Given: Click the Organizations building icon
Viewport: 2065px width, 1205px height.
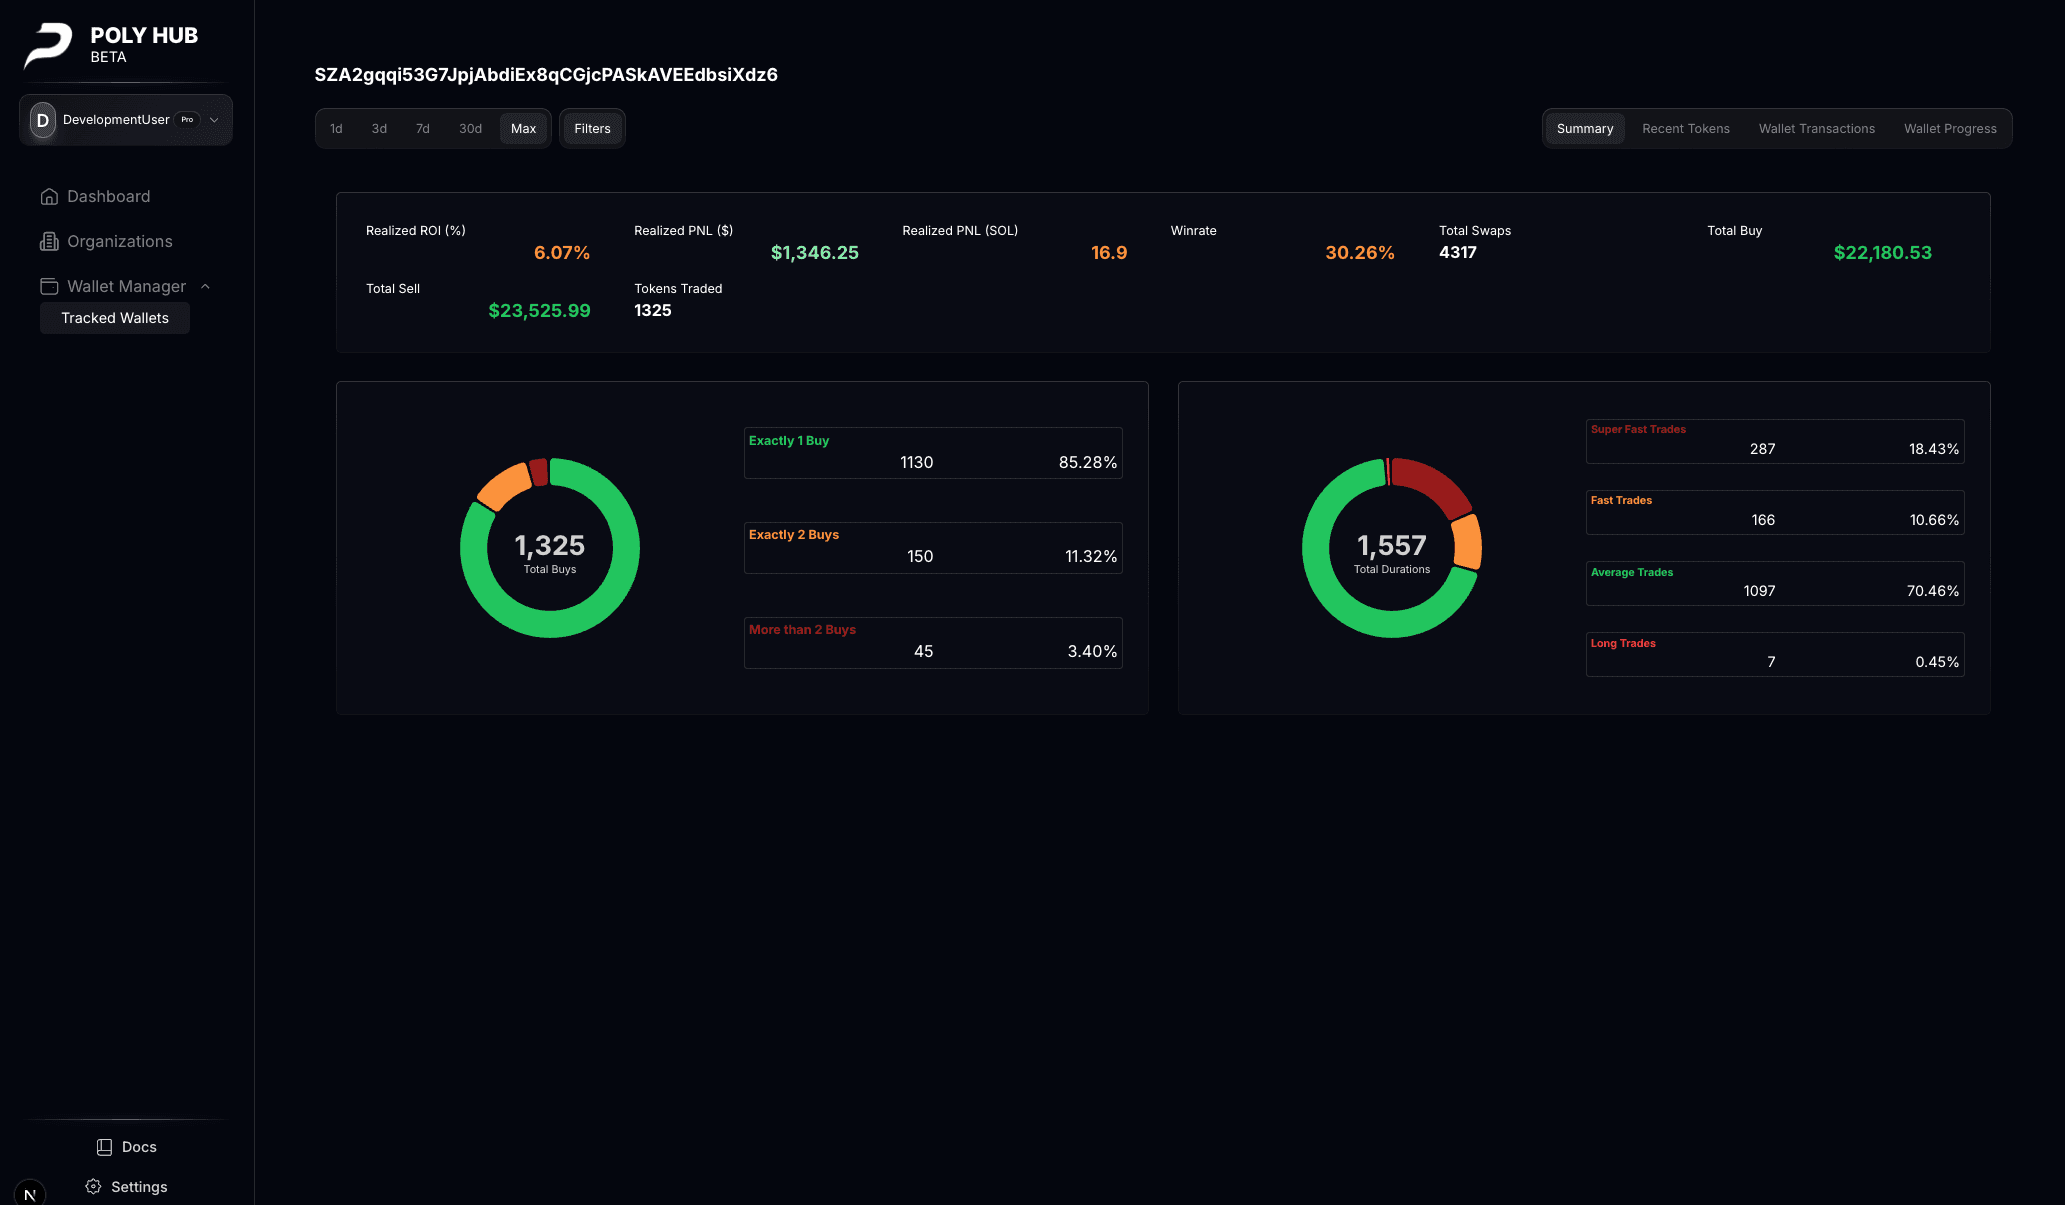Looking at the screenshot, I should [x=50, y=241].
